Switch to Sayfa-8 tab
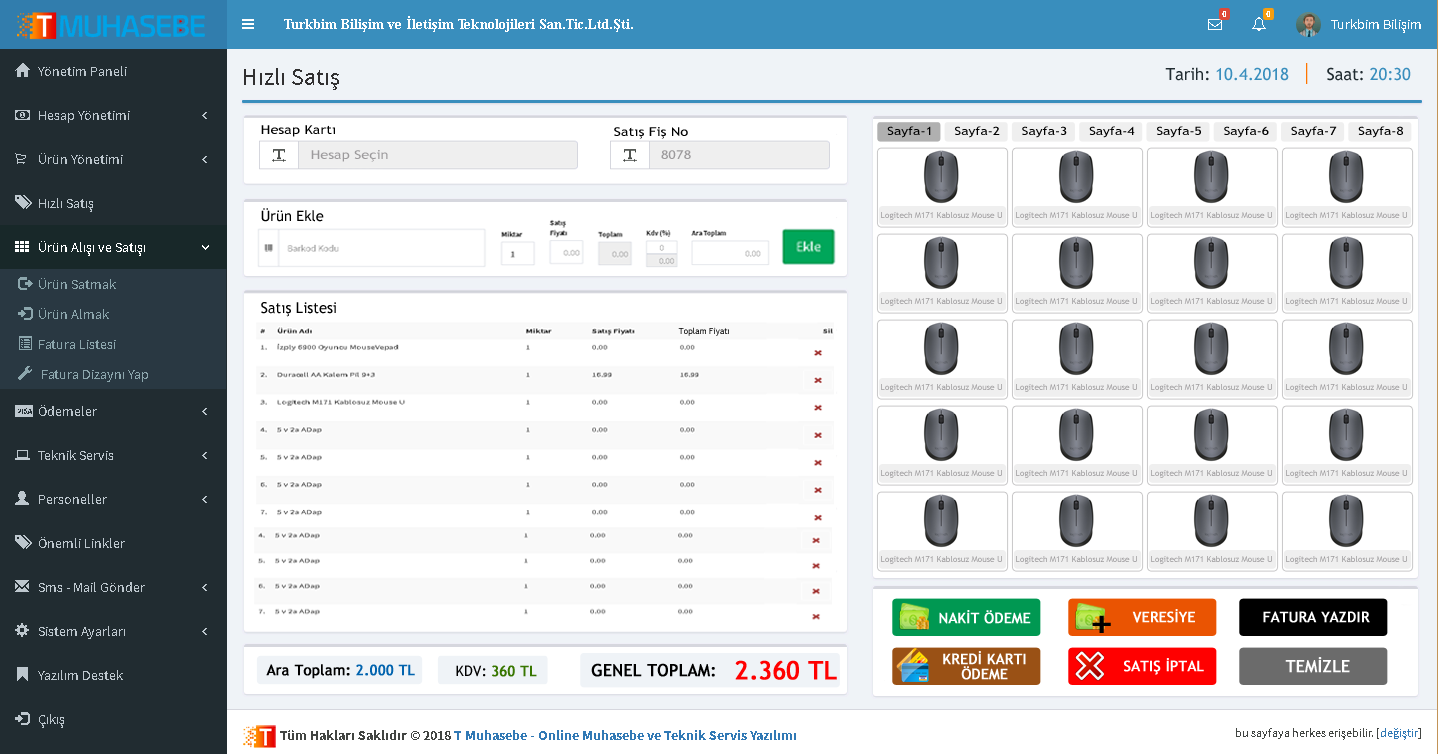 (x=1380, y=131)
